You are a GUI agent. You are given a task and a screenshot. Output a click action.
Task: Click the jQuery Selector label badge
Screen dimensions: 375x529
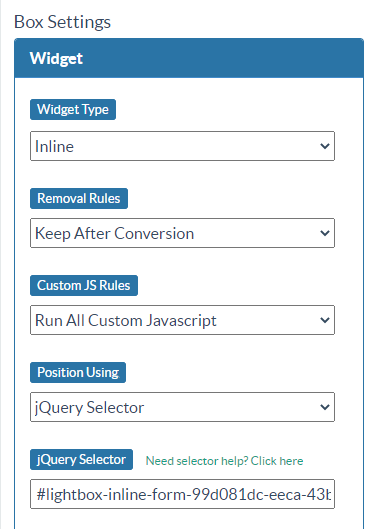point(81,460)
